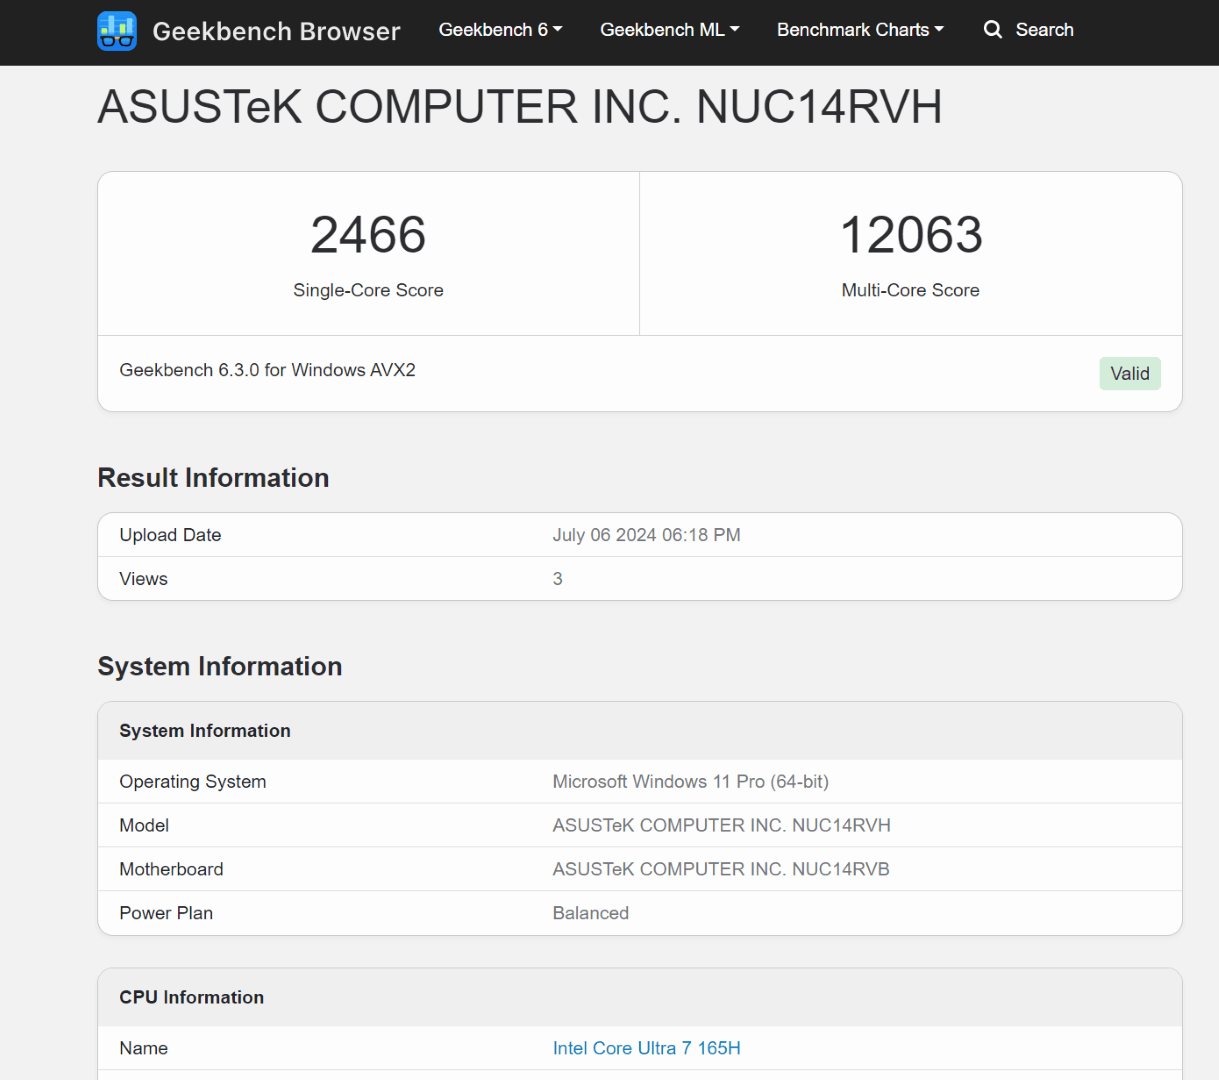Open the Geekbench ML dropdown
Viewport: 1219px width, 1080px height.
click(x=669, y=30)
